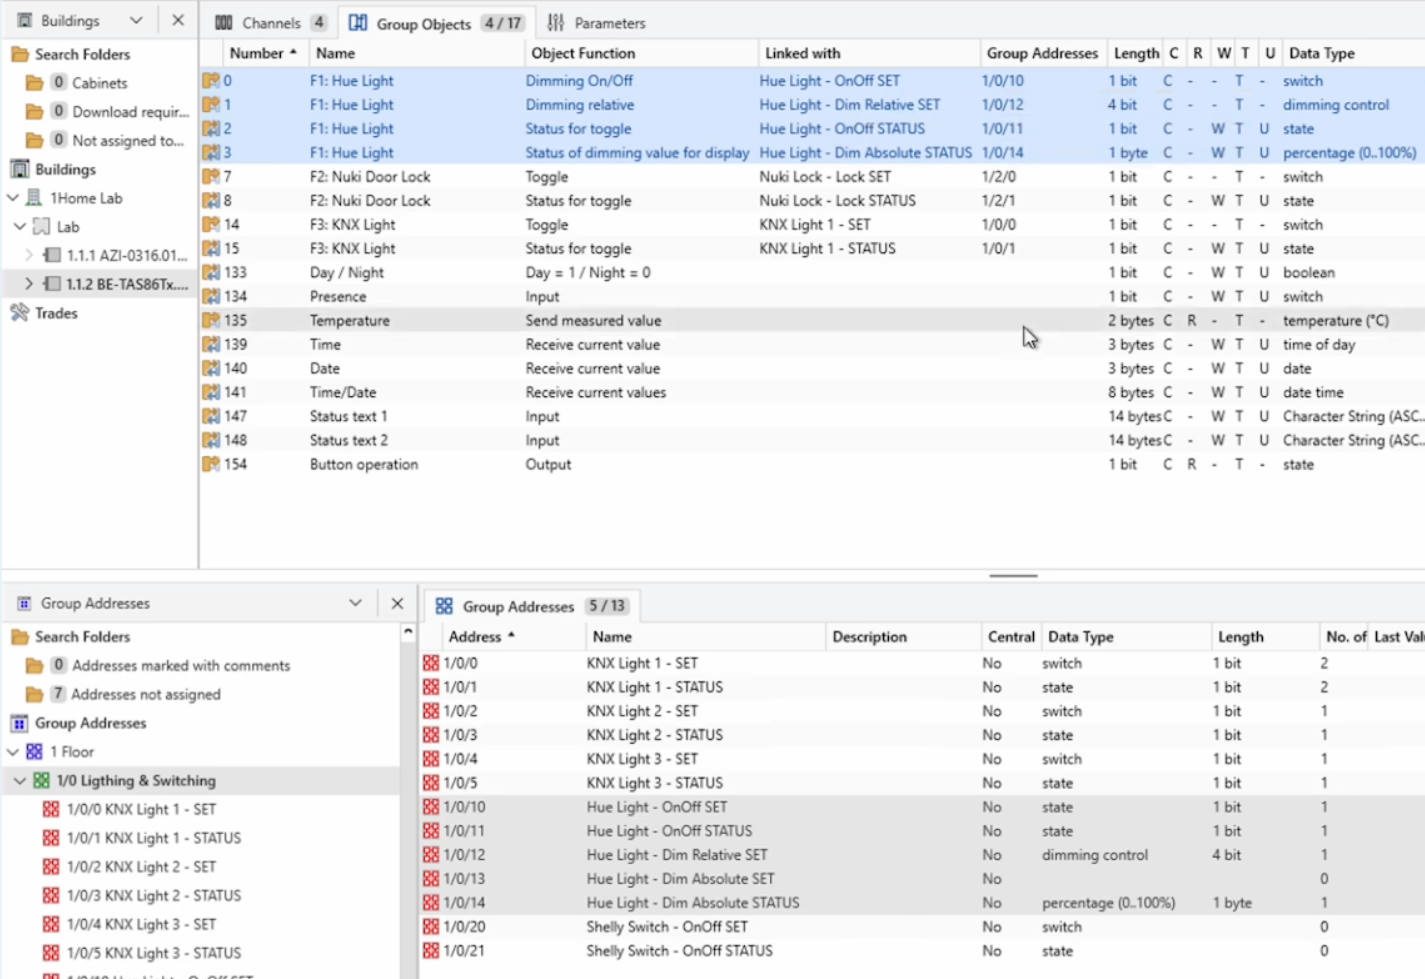Select the Shelly Switch - OnOff SET row

(x=667, y=927)
